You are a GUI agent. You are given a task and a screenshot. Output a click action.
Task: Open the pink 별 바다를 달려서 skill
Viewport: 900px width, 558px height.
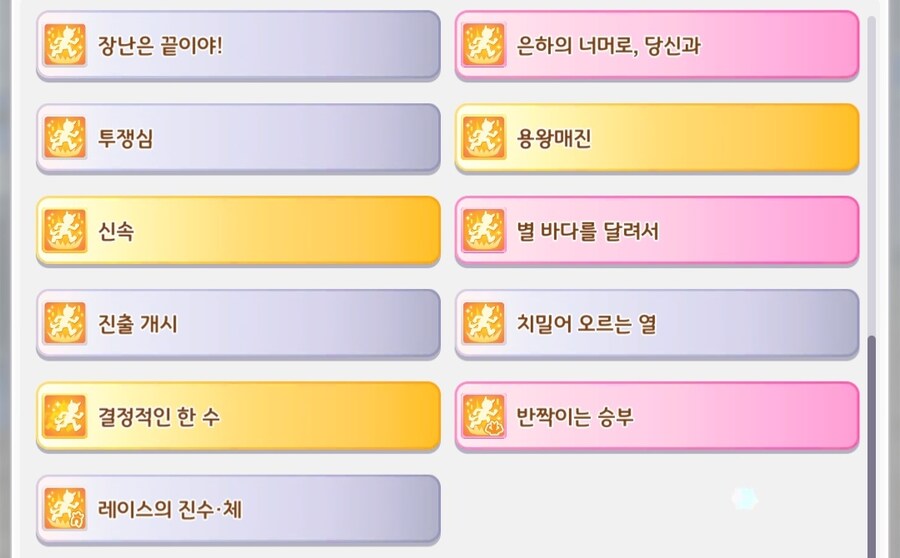click(588, 231)
